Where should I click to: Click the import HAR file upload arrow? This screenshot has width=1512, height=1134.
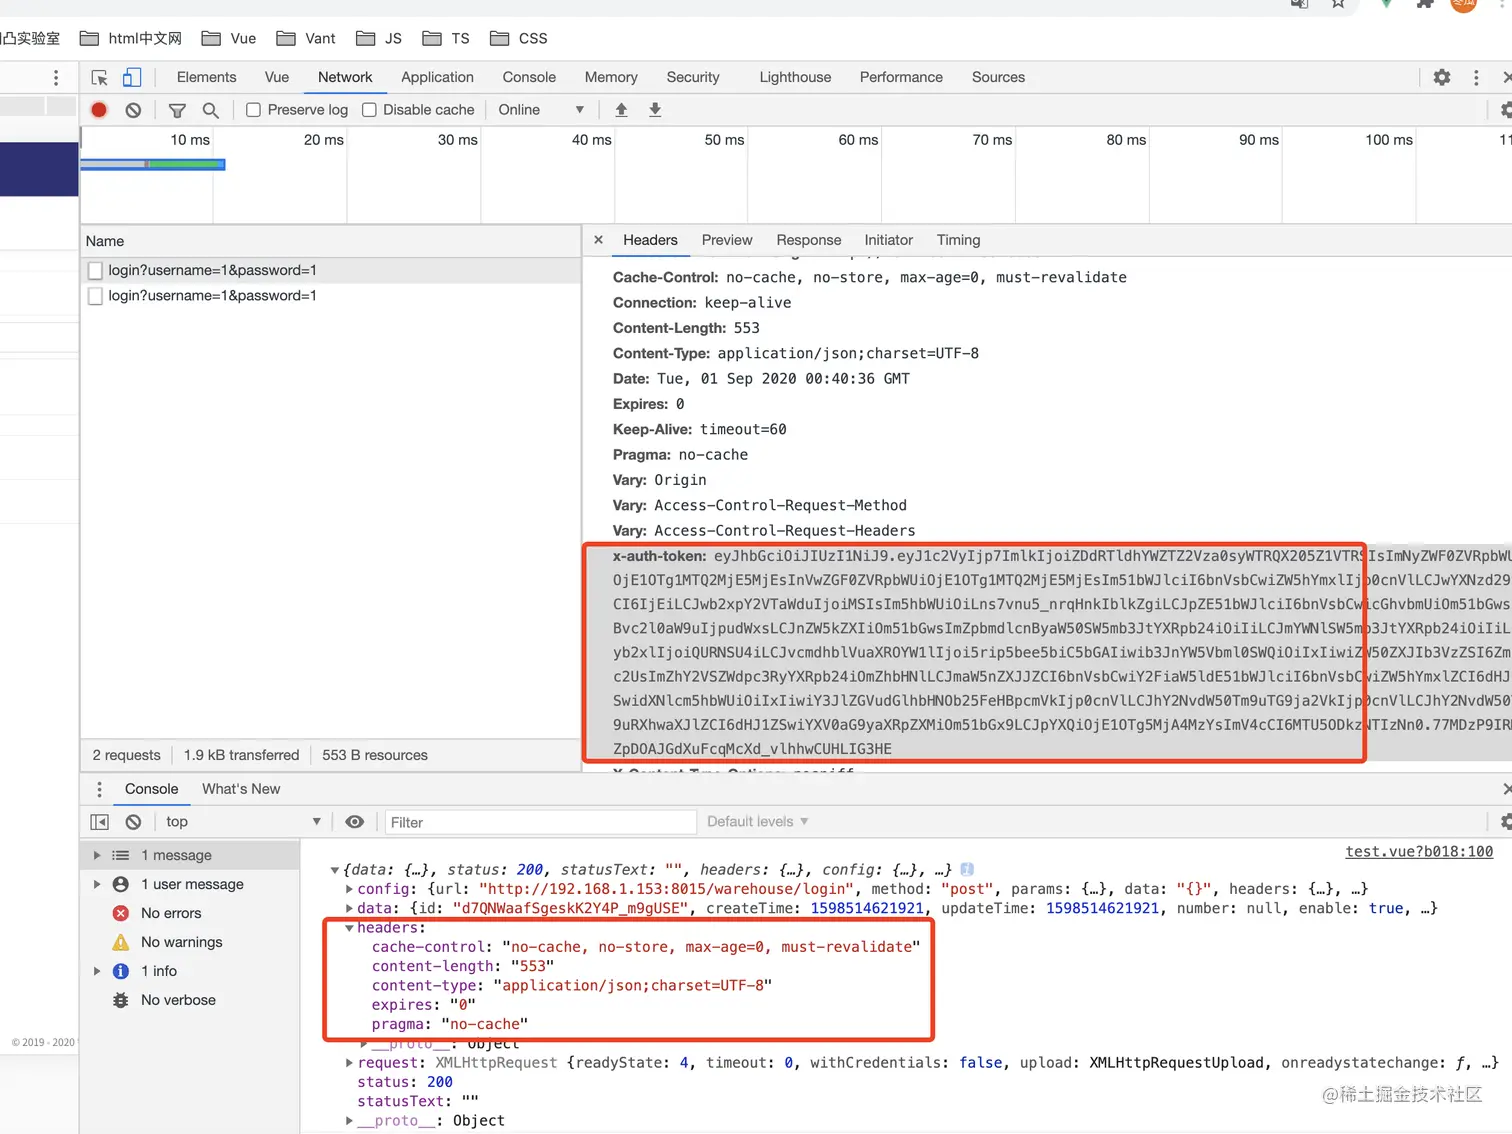pos(621,110)
